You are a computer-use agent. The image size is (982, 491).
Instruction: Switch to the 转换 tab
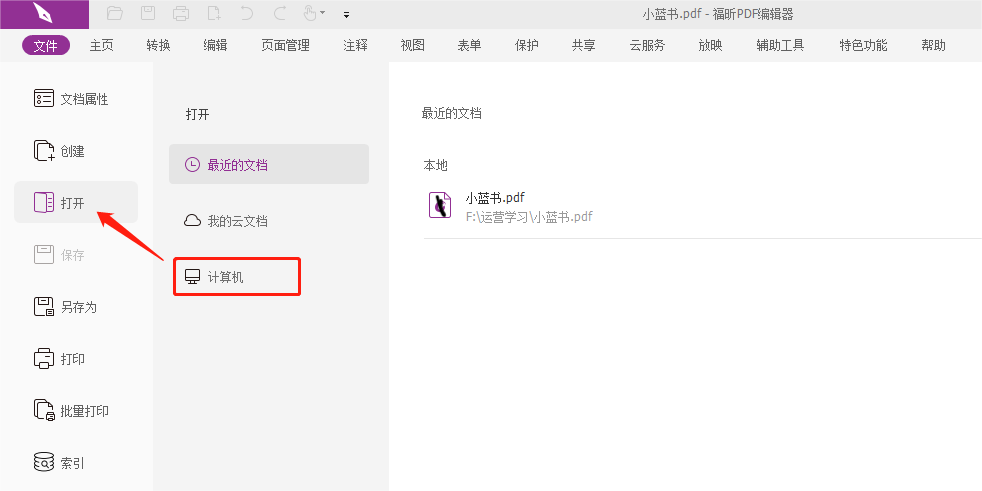(158, 46)
